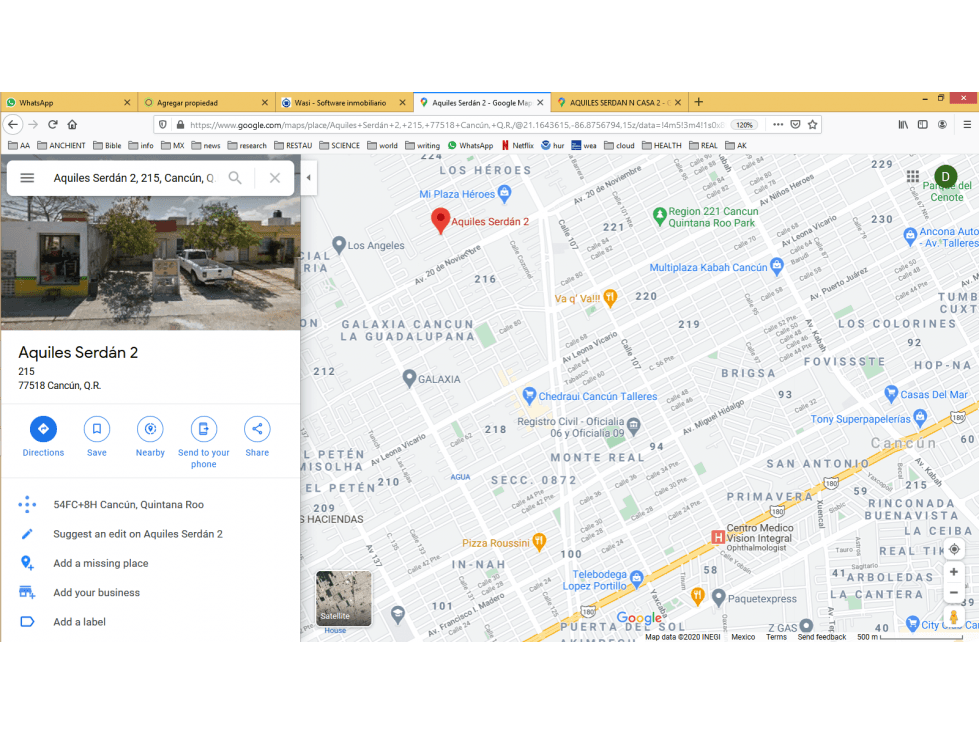Show your location on the map
This screenshot has width=979, height=734.
[x=953, y=549]
